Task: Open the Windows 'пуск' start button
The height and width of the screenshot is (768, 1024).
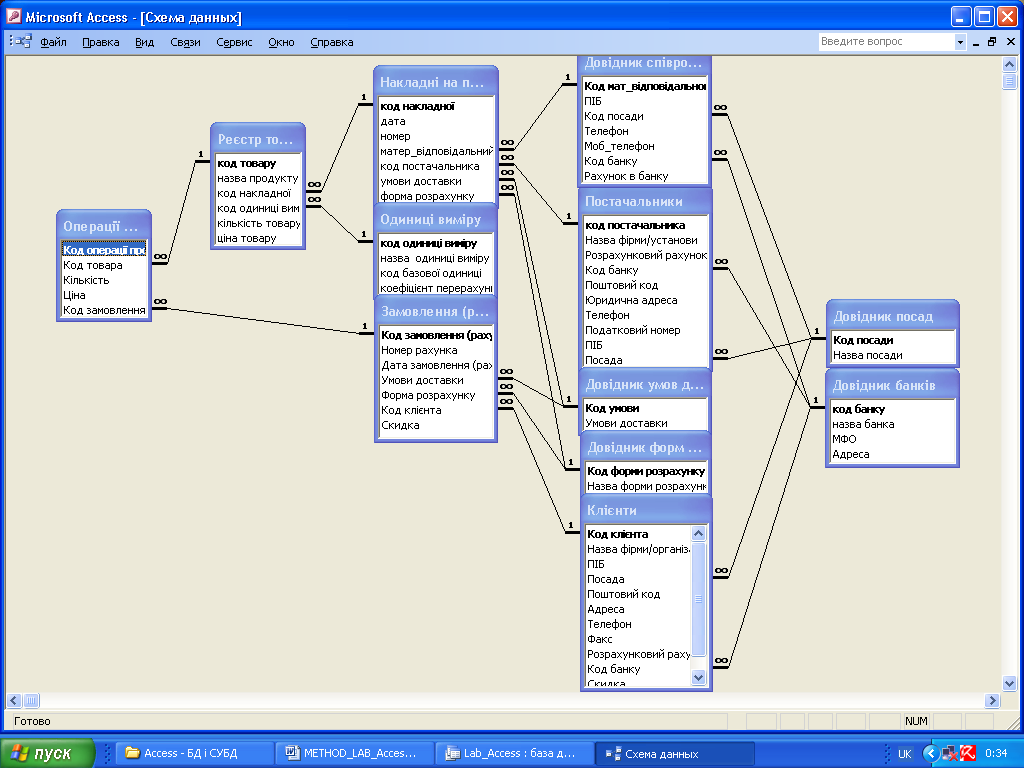Action: (x=46, y=754)
